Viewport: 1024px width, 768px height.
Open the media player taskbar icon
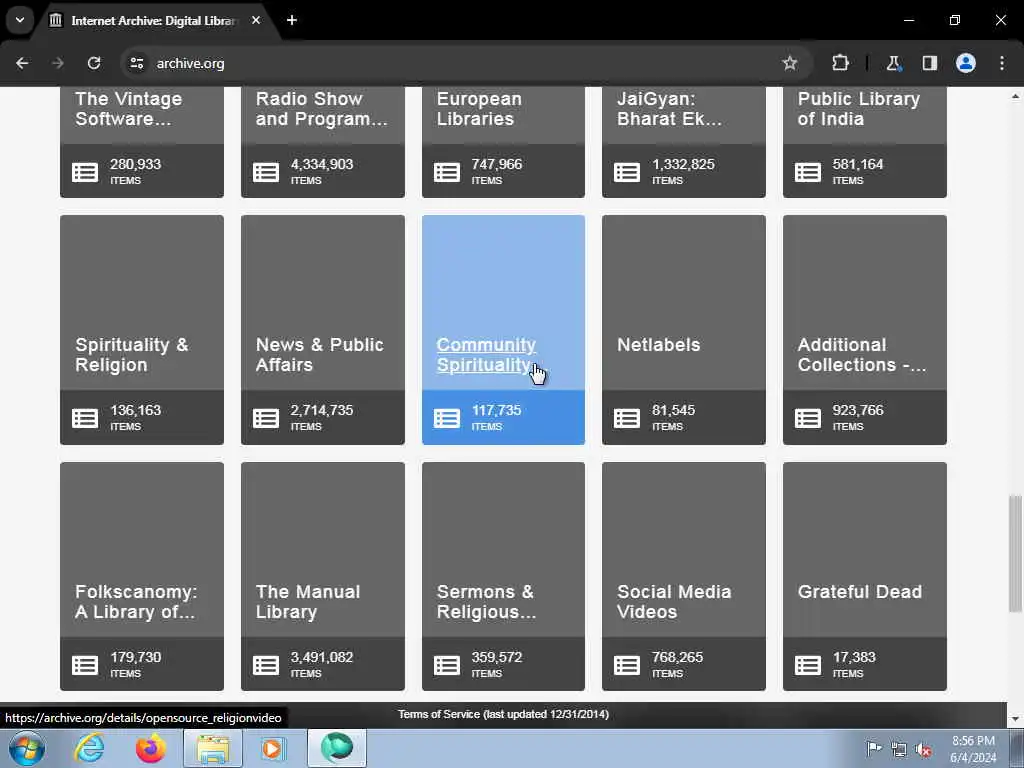(272, 748)
